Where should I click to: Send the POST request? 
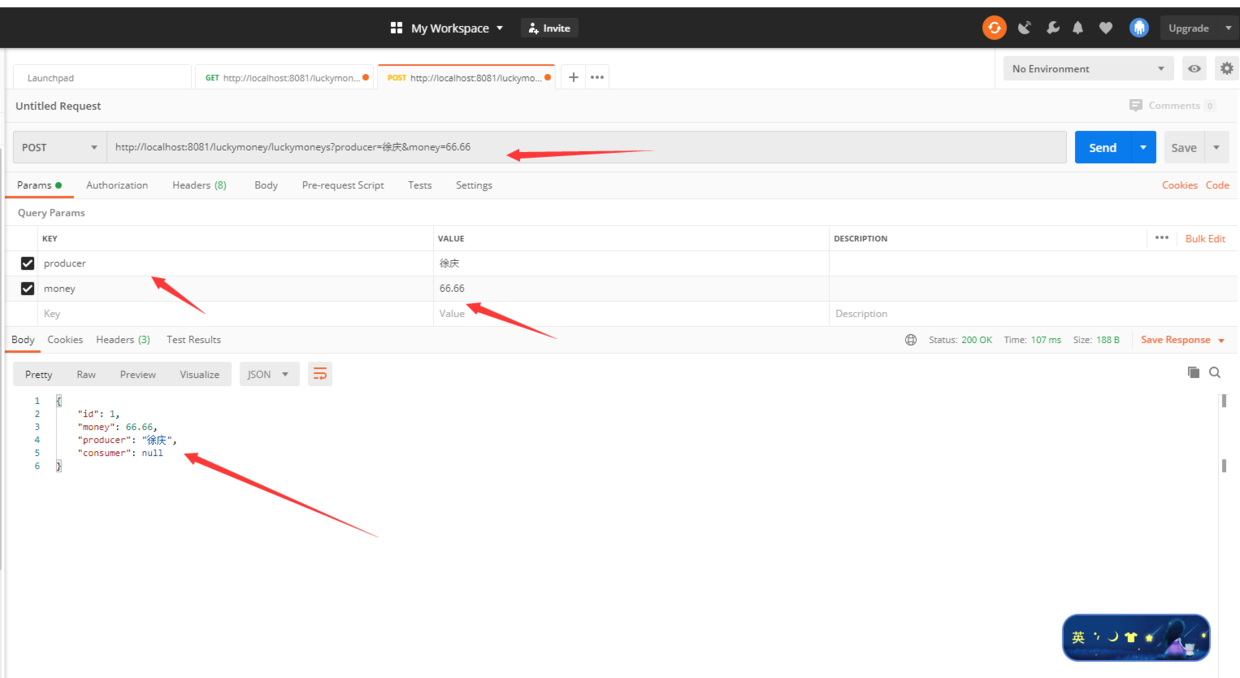[1102, 147]
